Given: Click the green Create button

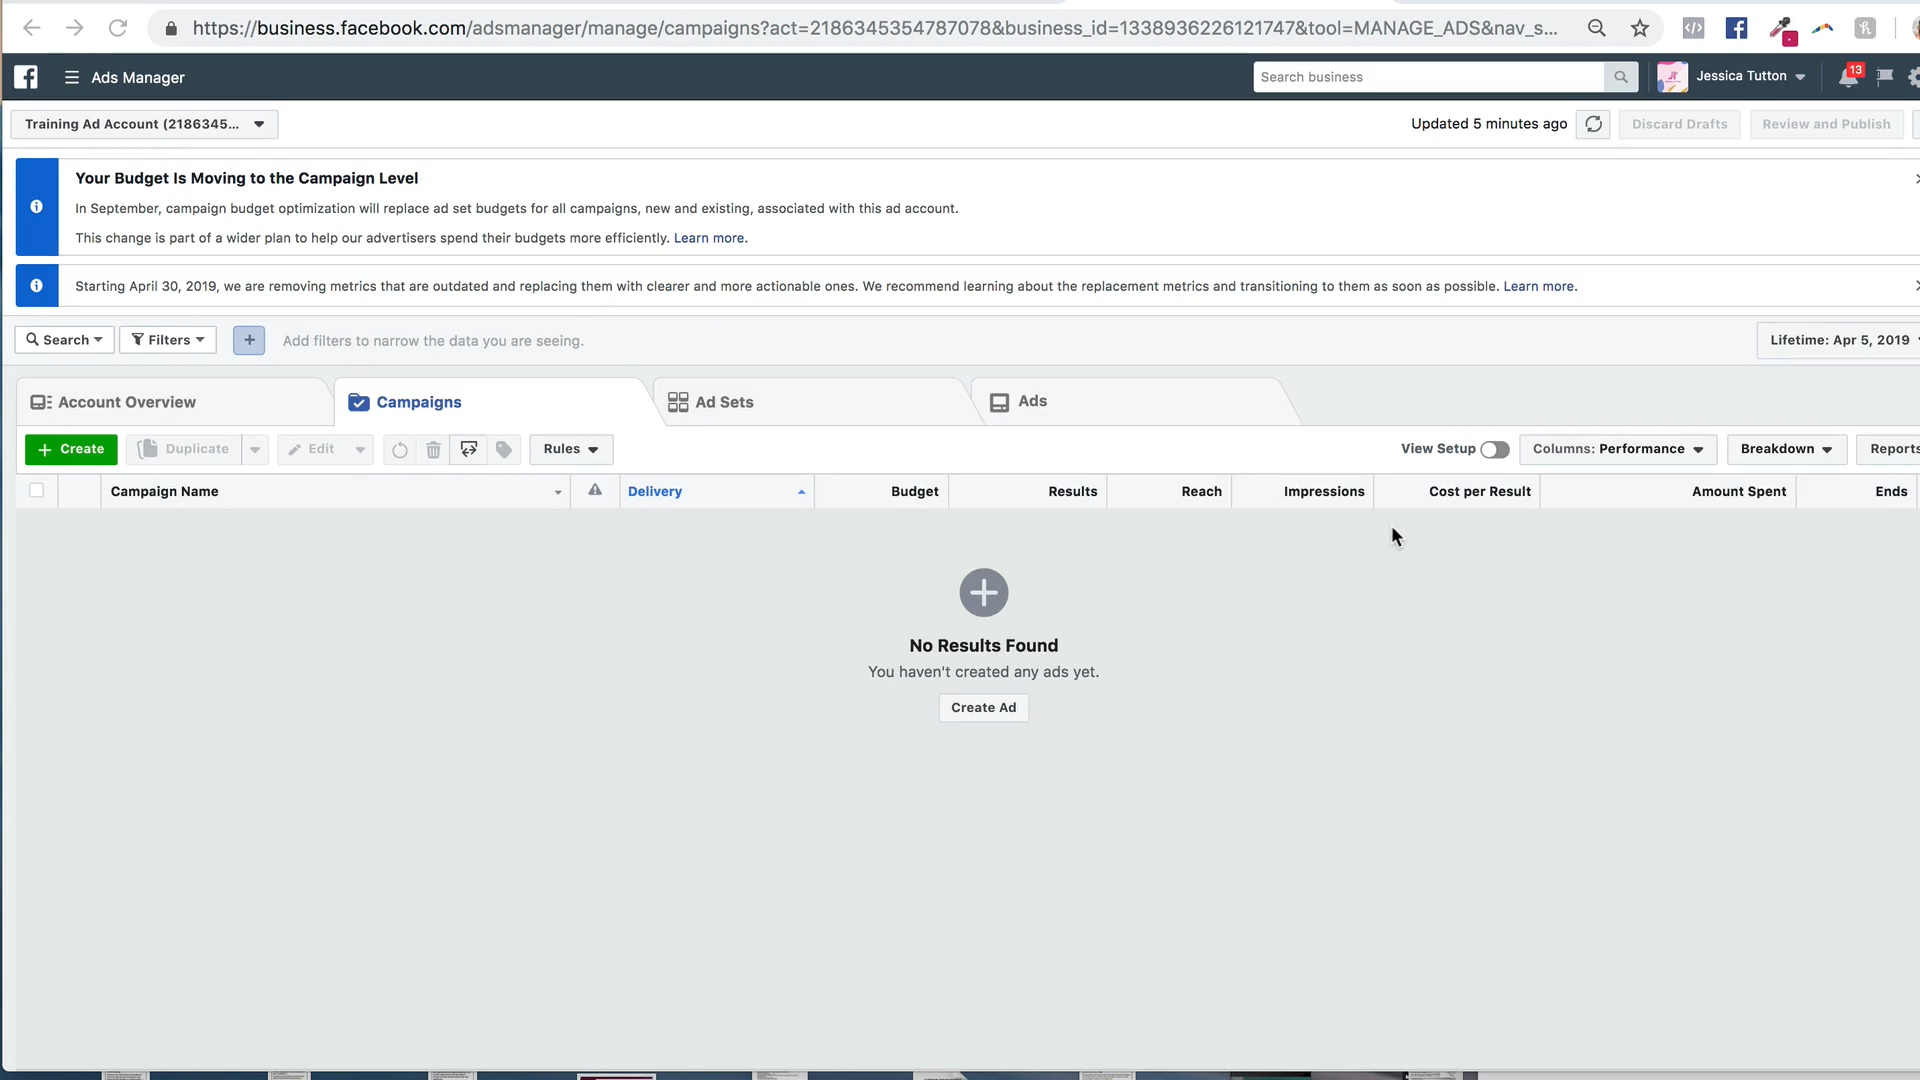Looking at the screenshot, I should (71, 449).
